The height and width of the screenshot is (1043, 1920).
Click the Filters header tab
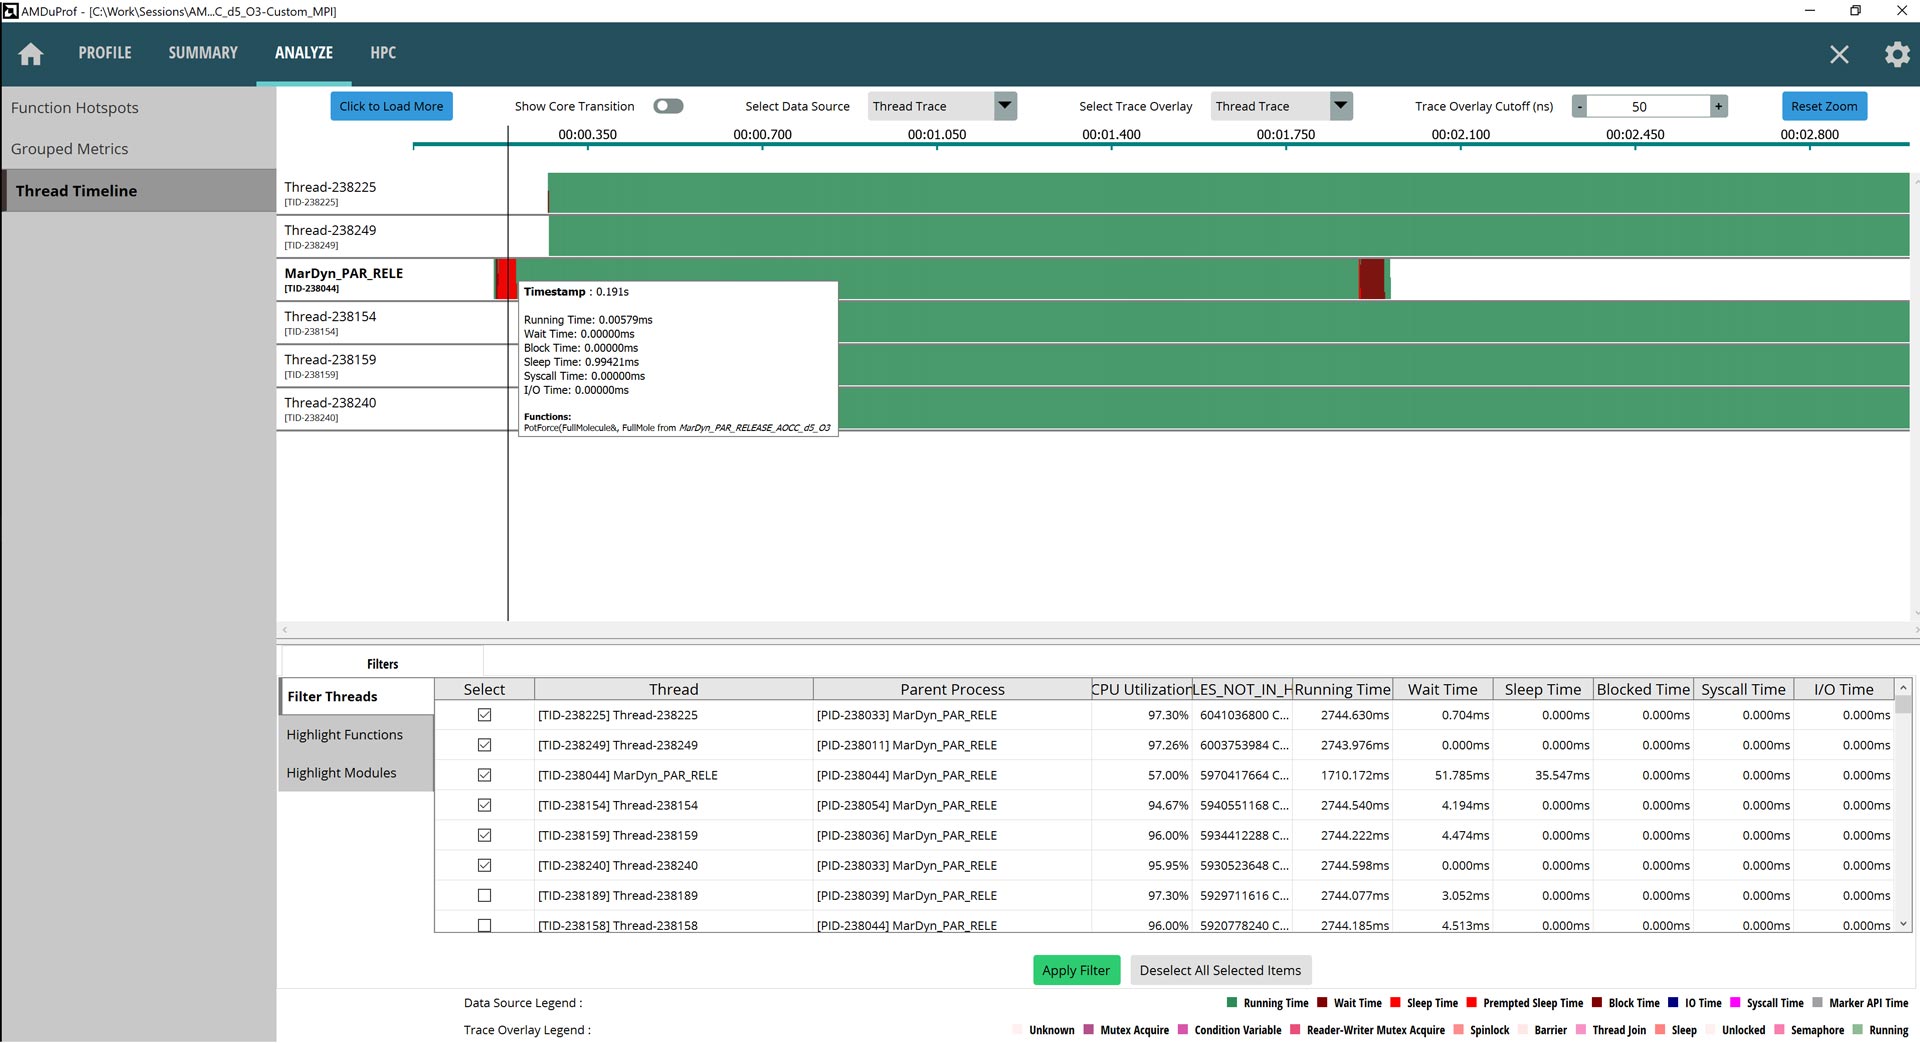pyautogui.click(x=382, y=664)
